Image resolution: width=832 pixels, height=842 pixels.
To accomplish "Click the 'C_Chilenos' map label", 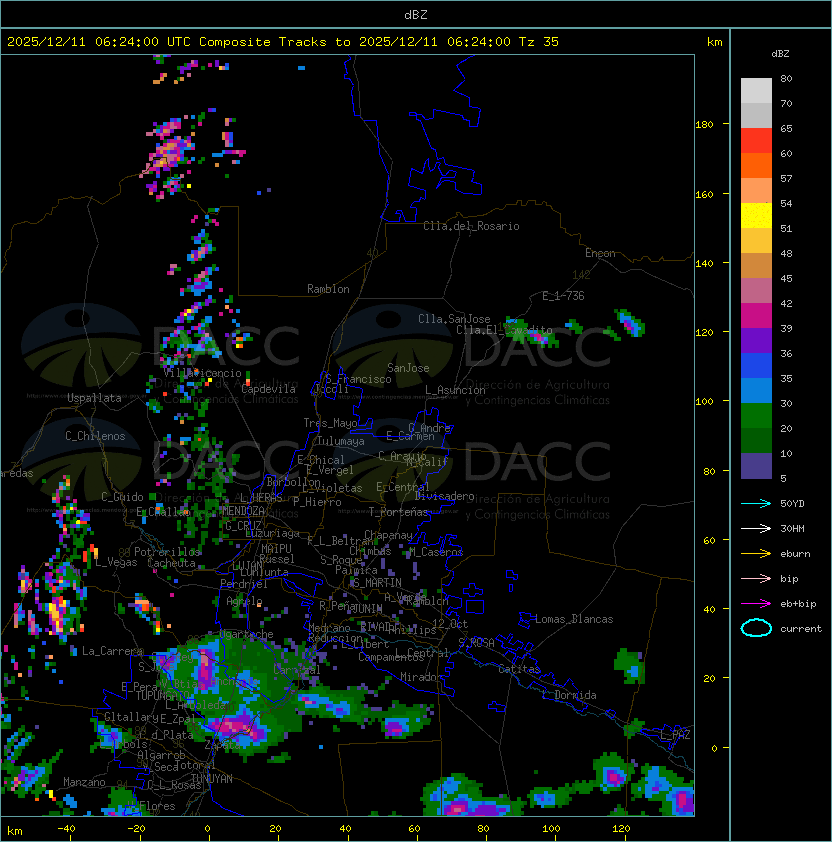I will pos(95,436).
